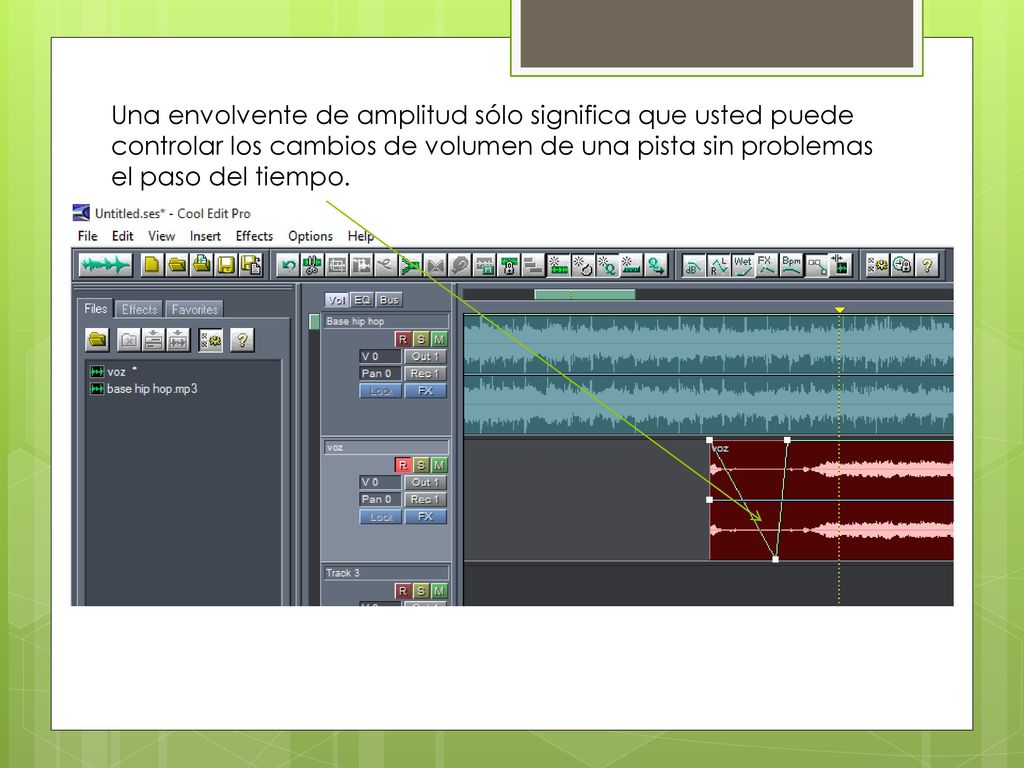Viewport: 1024px width, 768px height.
Task: Open the View menu
Action: 161,236
